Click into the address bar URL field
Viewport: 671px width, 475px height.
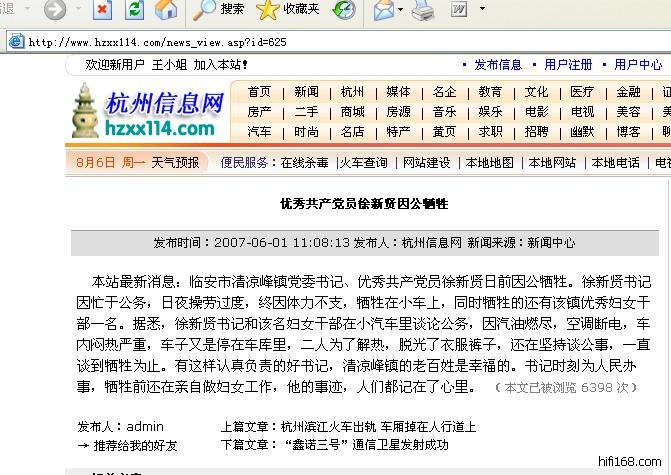click(x=300, y=42)
